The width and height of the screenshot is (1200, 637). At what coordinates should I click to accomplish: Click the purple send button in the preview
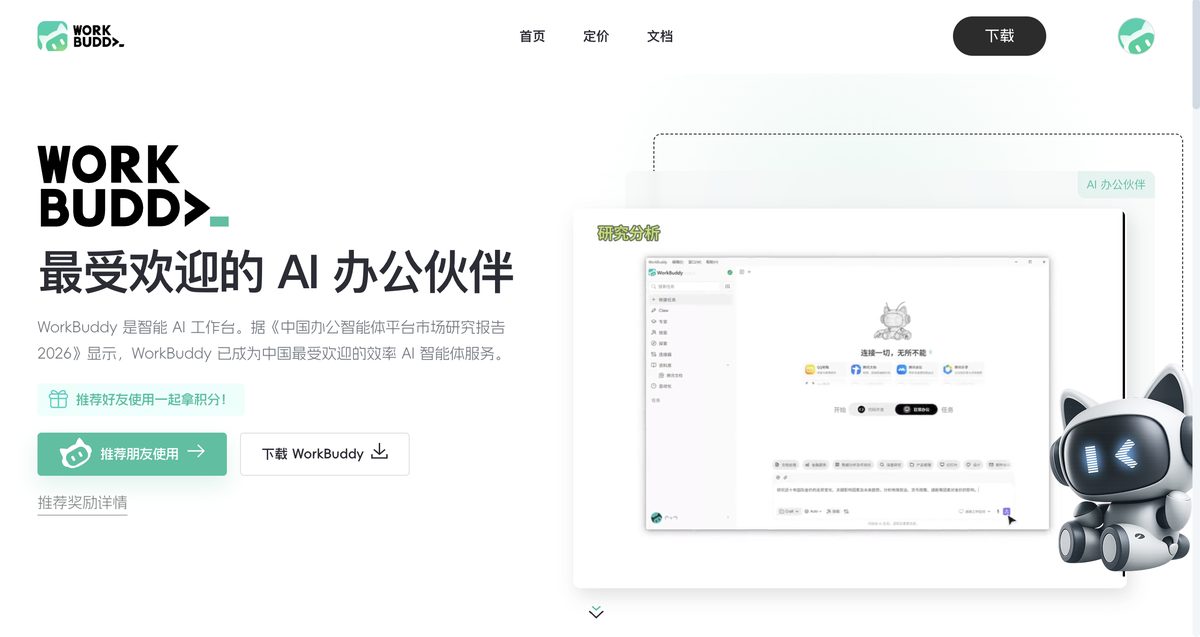[x=1007, y=512]
